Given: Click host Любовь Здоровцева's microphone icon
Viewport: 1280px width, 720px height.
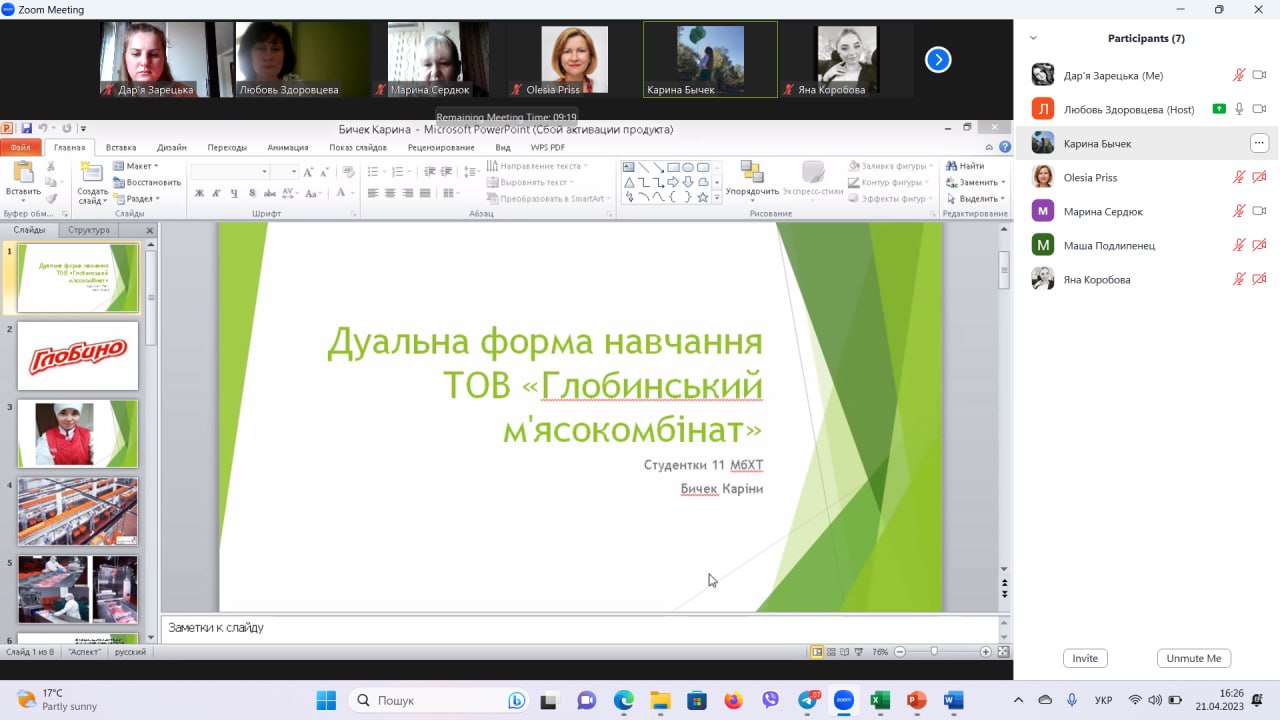Looking at the screenshot, I should click(x=1239, y=109).
